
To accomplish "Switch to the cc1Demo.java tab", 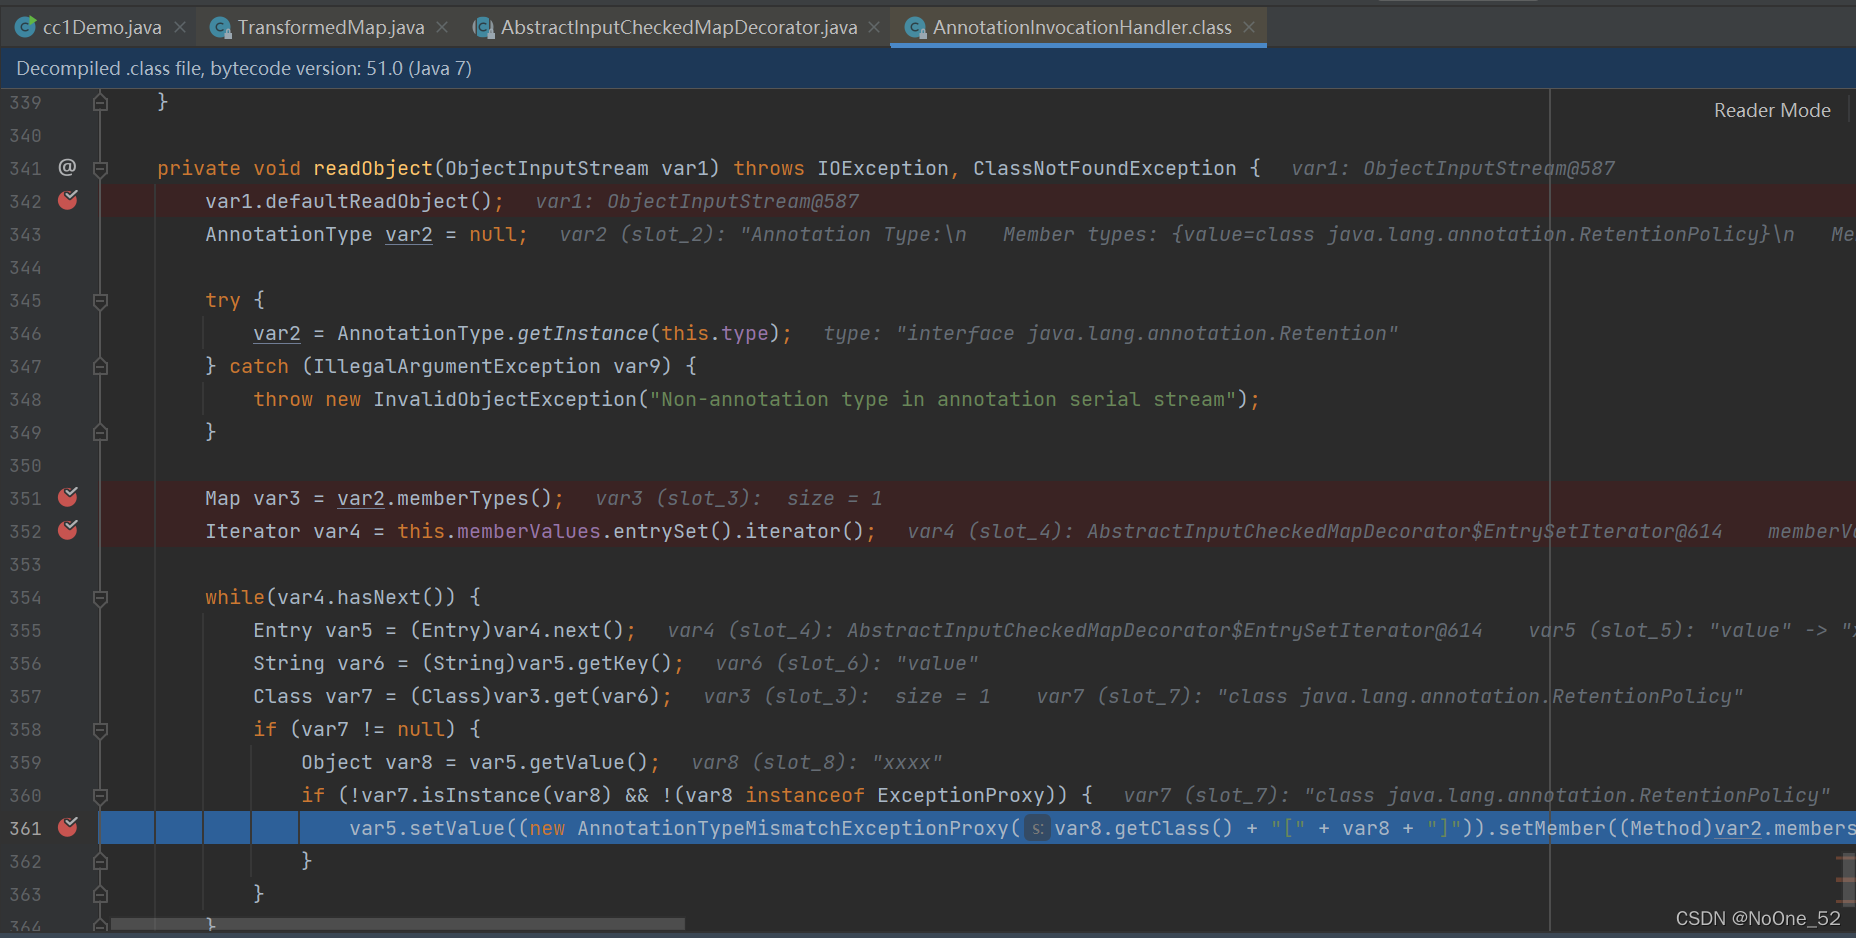I will point(102,27).
